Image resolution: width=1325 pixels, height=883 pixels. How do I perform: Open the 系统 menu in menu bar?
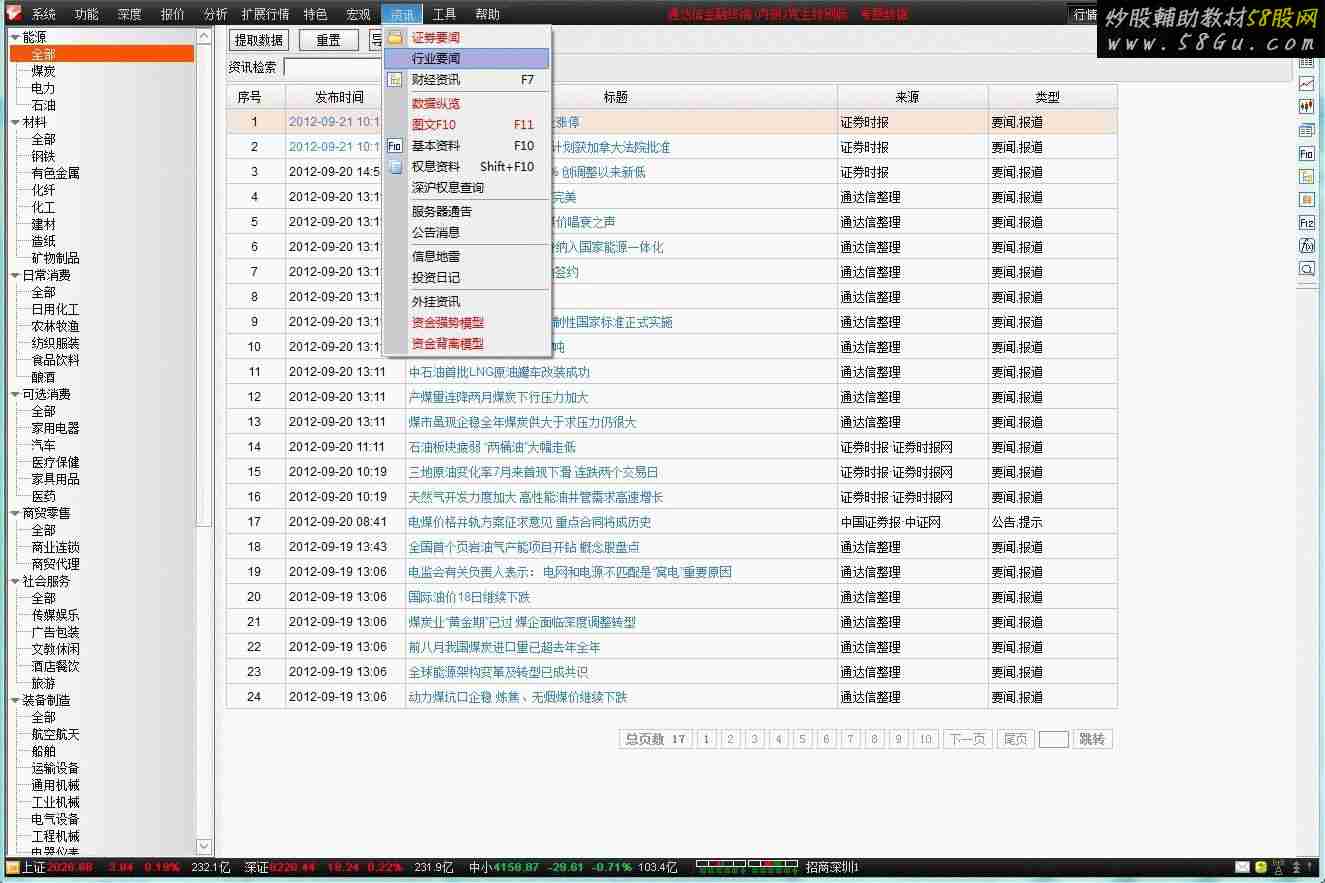click(x=43, y=14)
